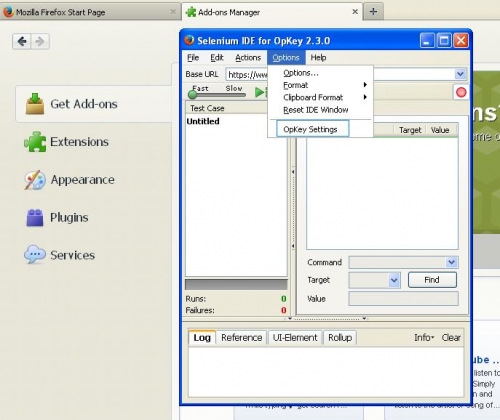This screenshot has width=500, height=420.
Task: Open a new tab with plus button
Action: [x=373, y=12]
